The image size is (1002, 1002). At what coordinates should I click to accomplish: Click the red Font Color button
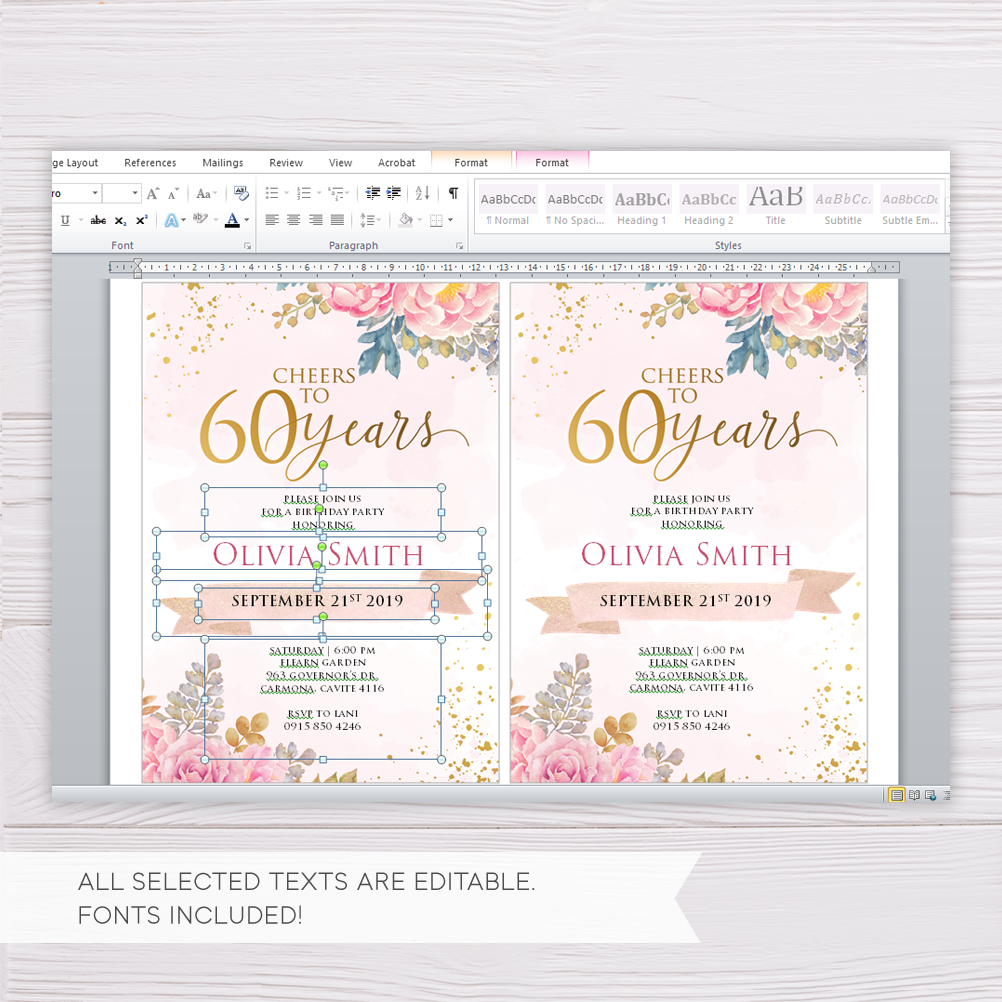233,220
